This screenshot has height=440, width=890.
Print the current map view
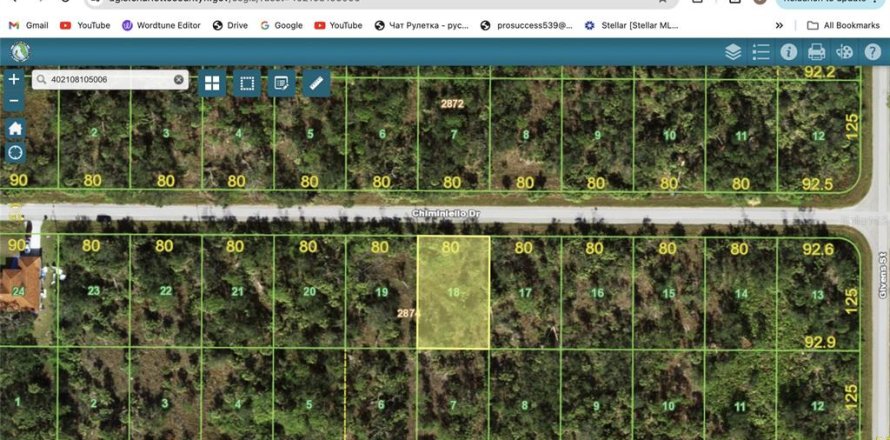tap(816, 52)
